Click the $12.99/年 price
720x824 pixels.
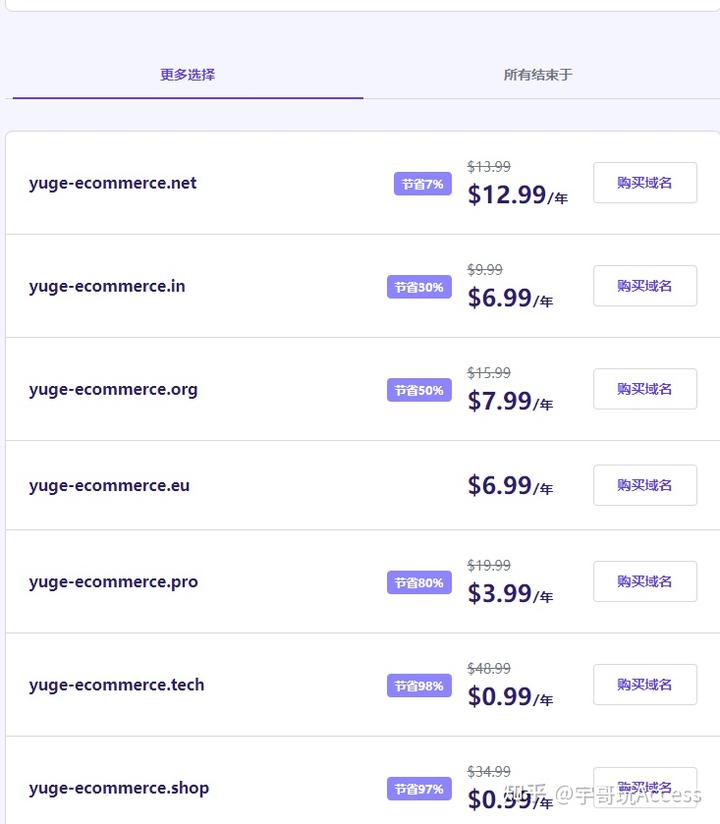point(518,195)
